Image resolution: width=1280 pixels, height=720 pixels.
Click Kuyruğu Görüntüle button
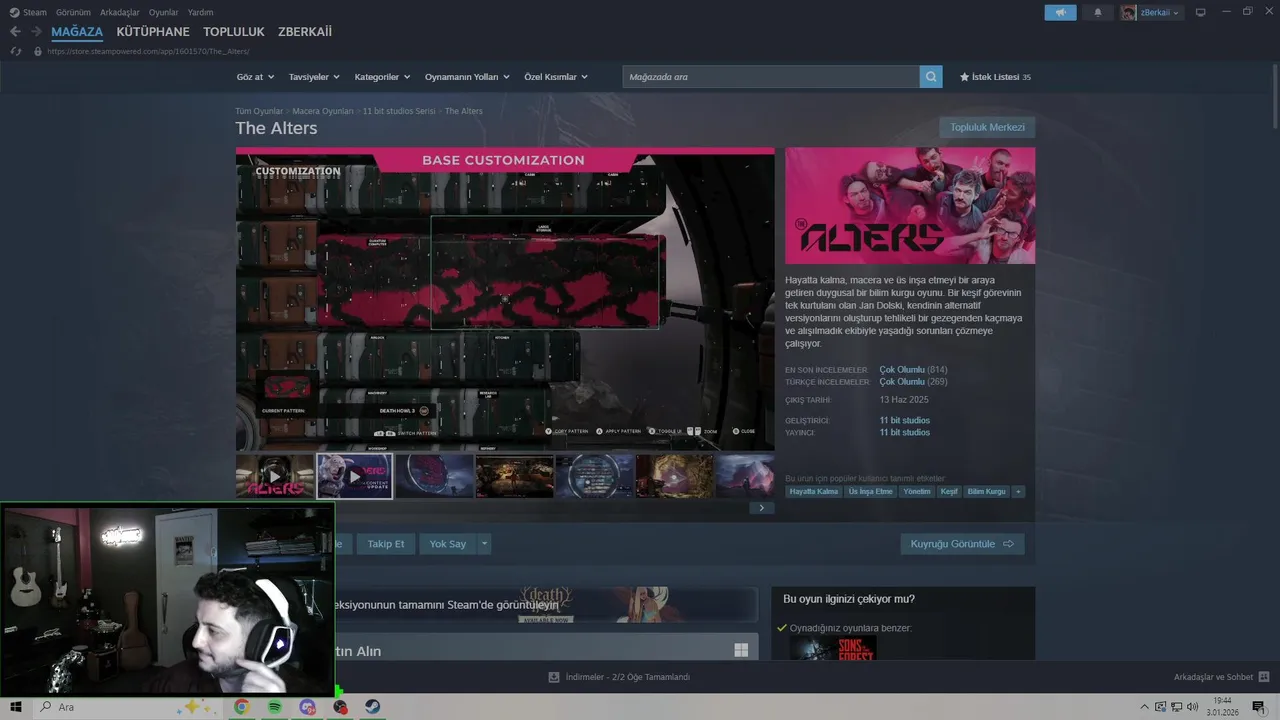(x=962, y=544)
